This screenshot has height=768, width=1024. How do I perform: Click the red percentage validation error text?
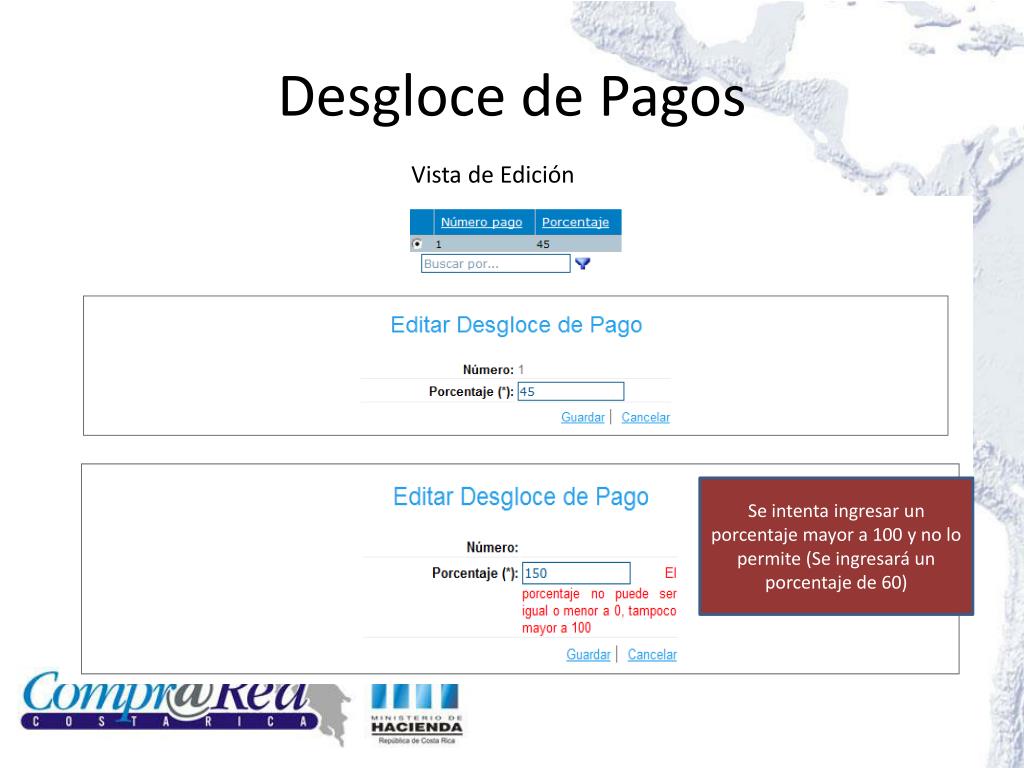(599, 601)
